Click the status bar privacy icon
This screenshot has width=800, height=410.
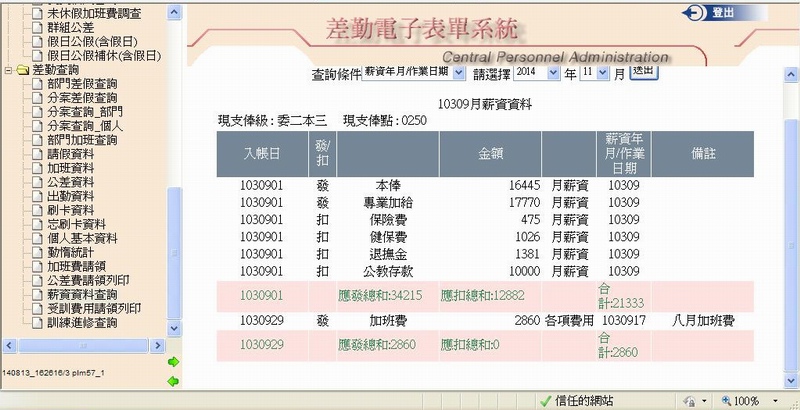click(689, 401)
